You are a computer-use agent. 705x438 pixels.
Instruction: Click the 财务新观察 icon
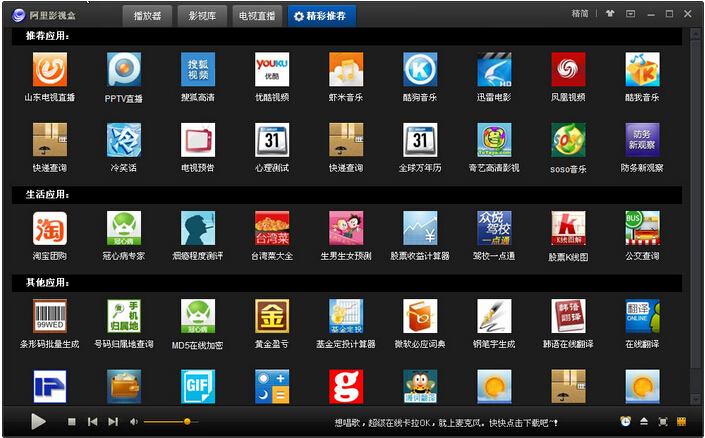(x=642, y=140)
